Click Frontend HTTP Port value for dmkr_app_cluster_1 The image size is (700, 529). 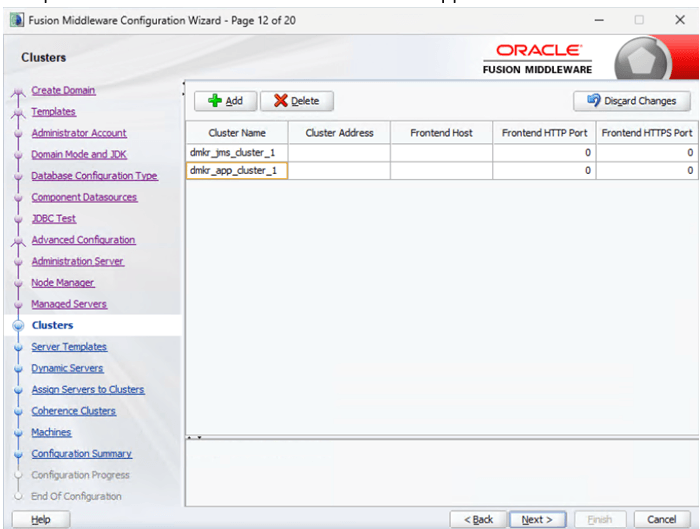click(544, 171)
